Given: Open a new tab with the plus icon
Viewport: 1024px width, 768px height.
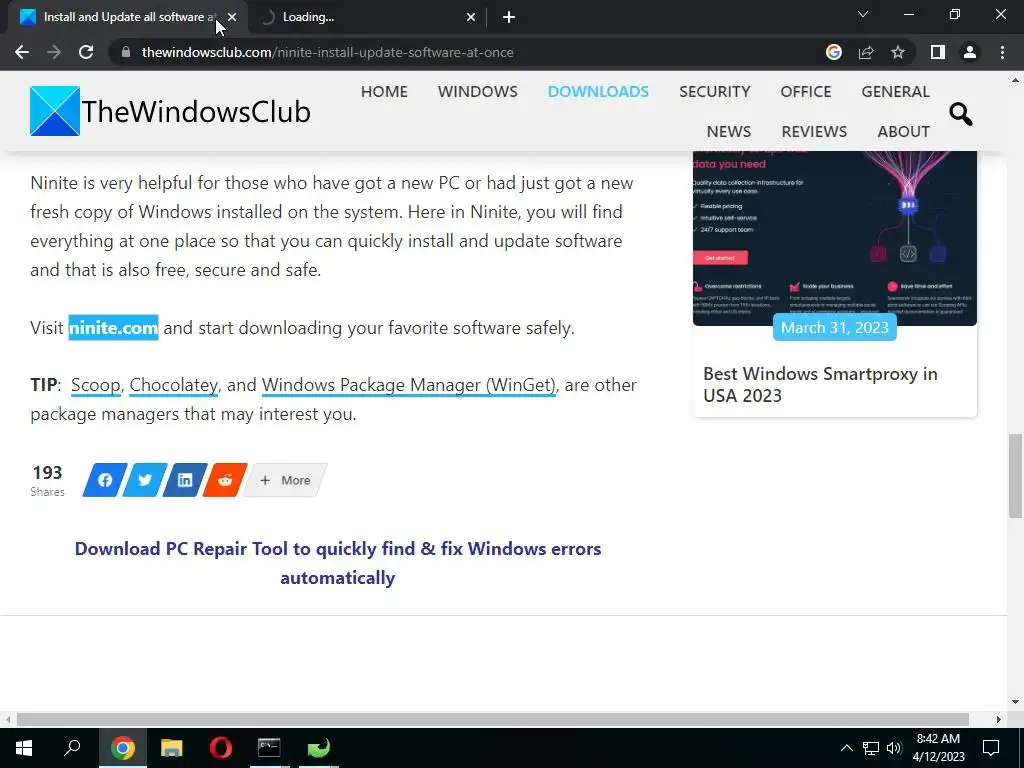Looking at the screenshot, I should (x=509, y=17).
